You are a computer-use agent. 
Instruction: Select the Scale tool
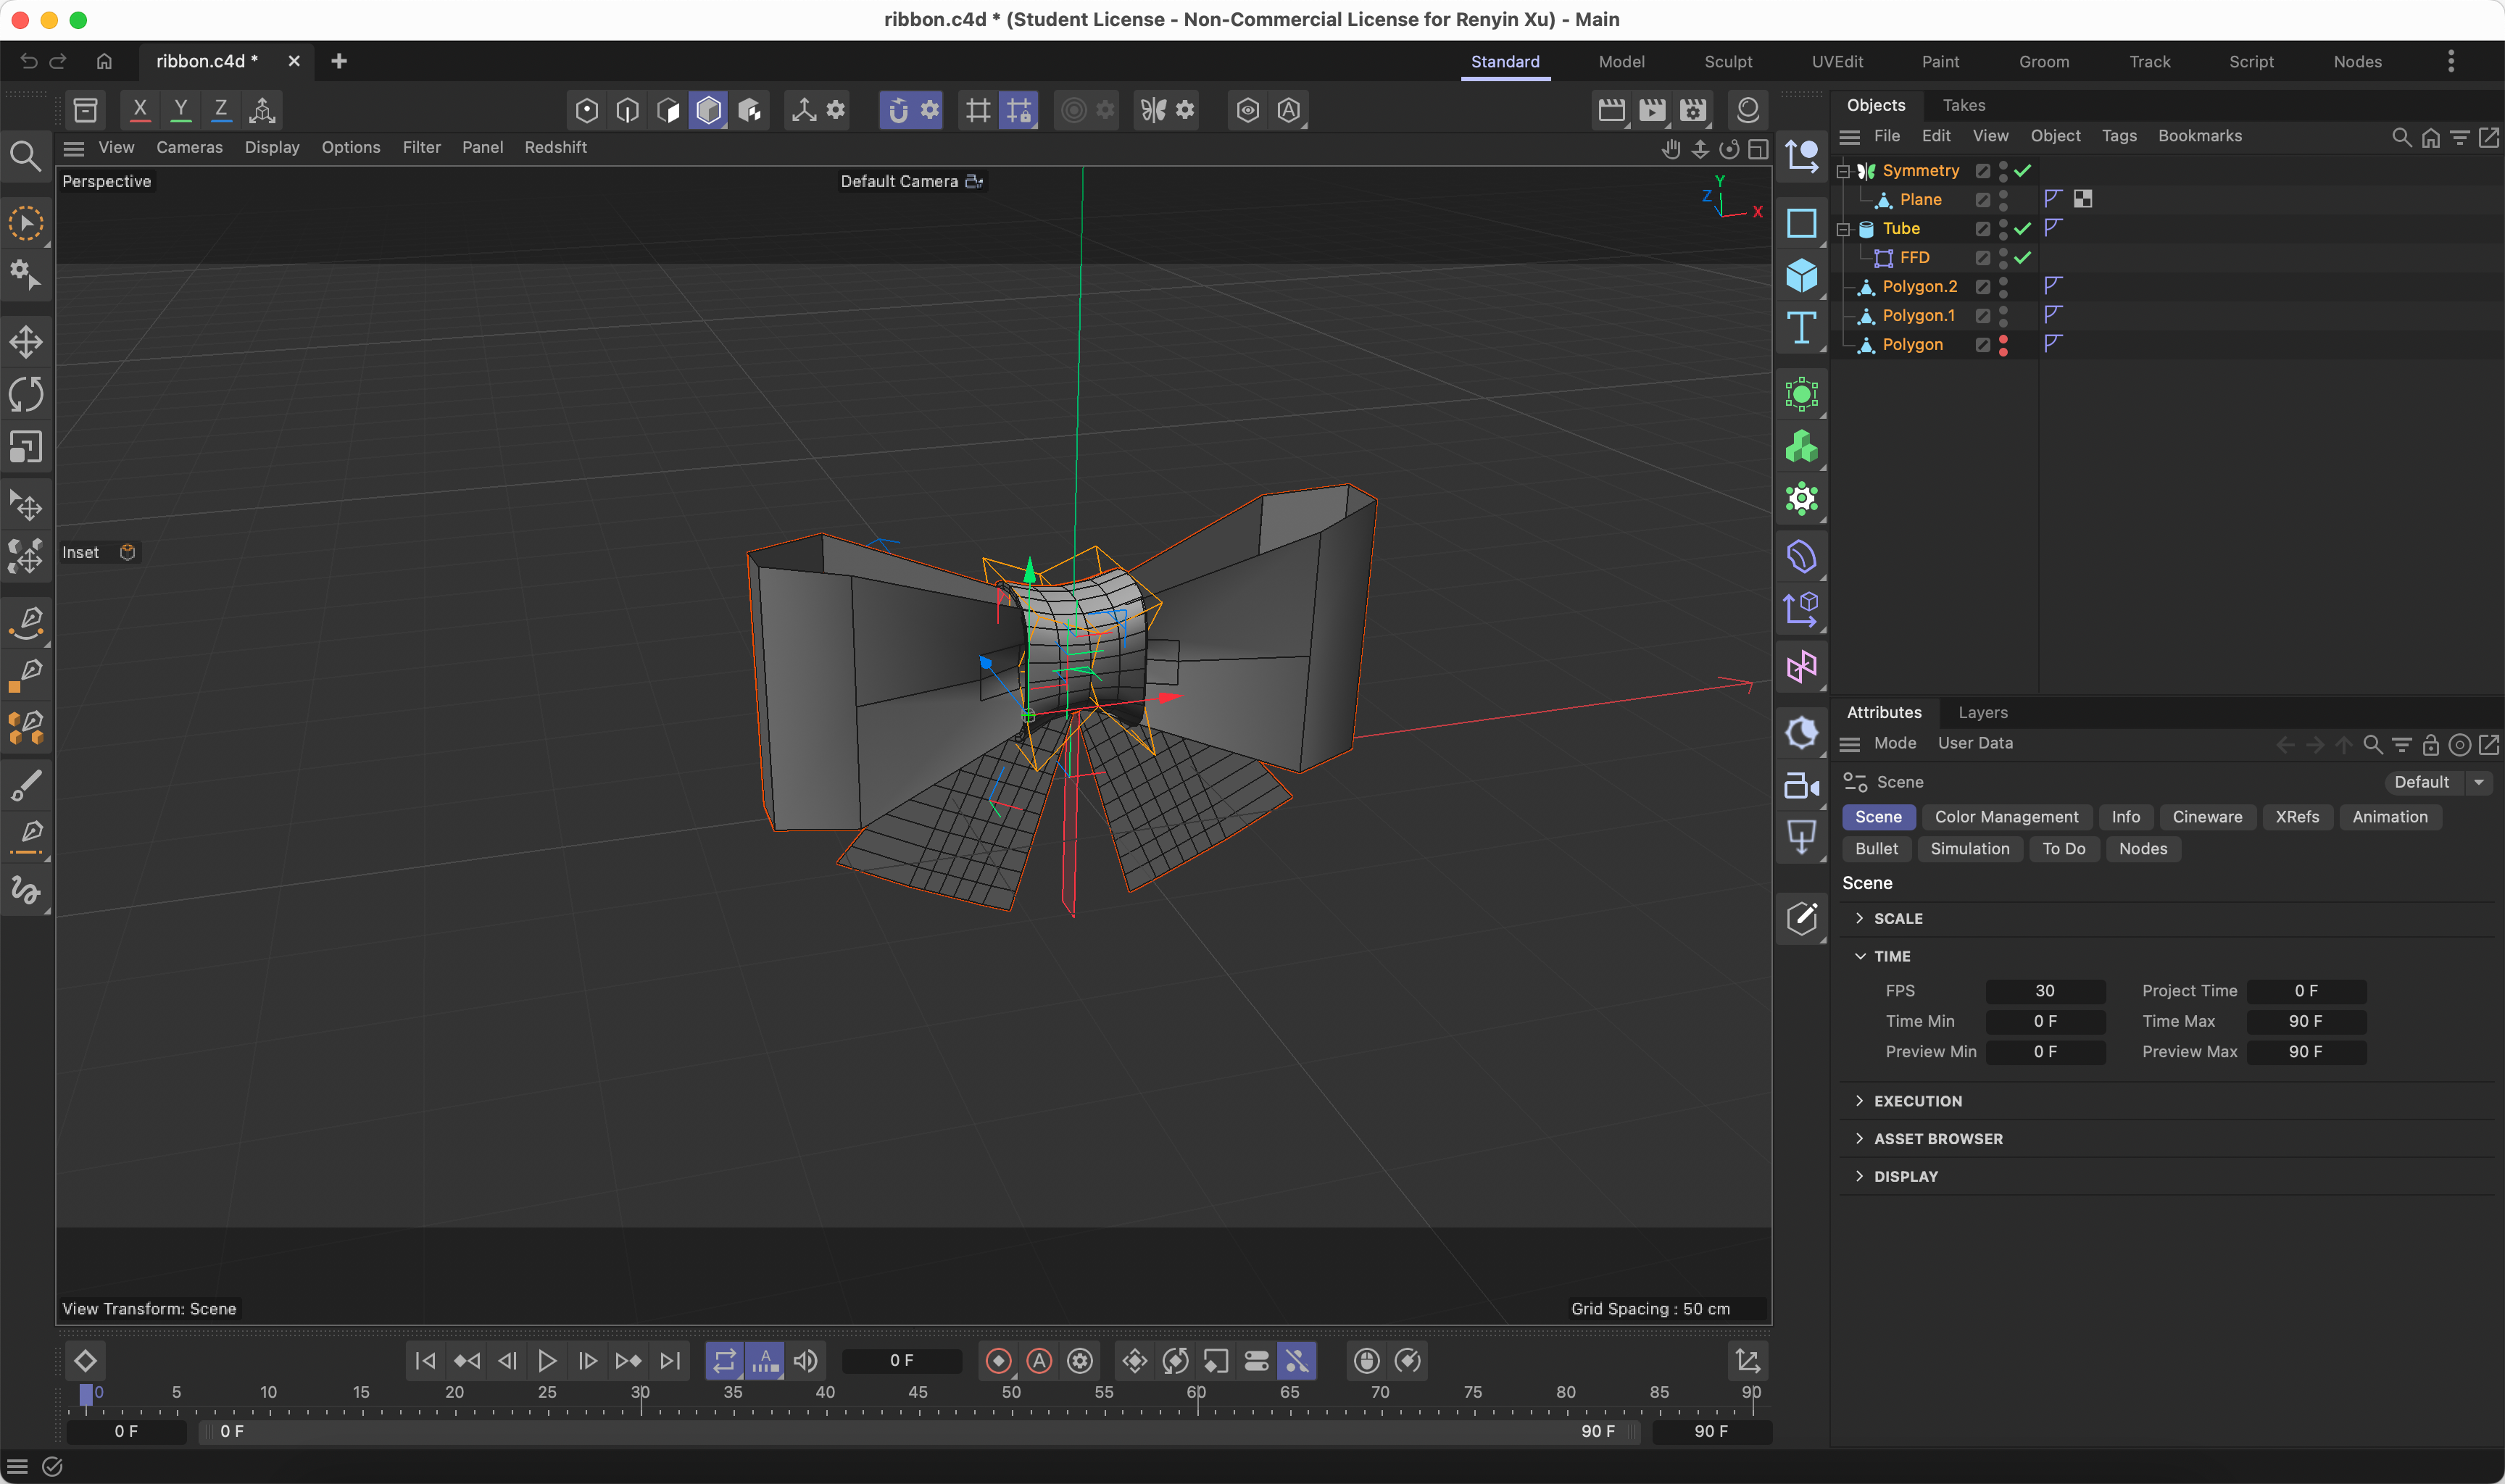point(26,447)
